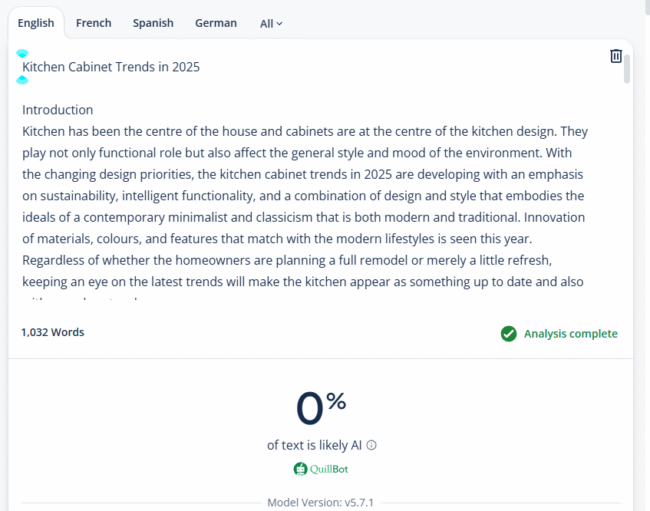Place cursor in 'Kitchen Cabinet Trends in 2025' title
Image resolution: width=650 pixels, height=511 pixels.
coord(111,67)
